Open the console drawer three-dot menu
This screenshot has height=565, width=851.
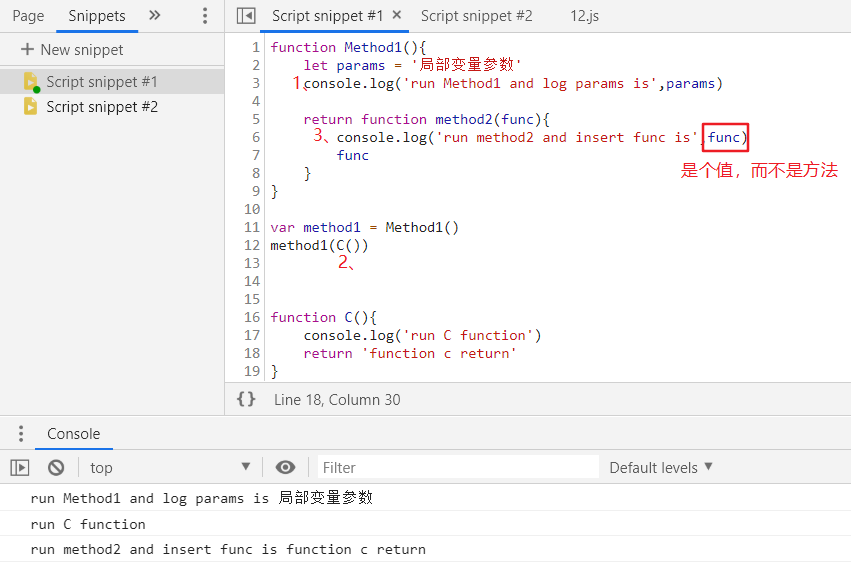point(19,434)
